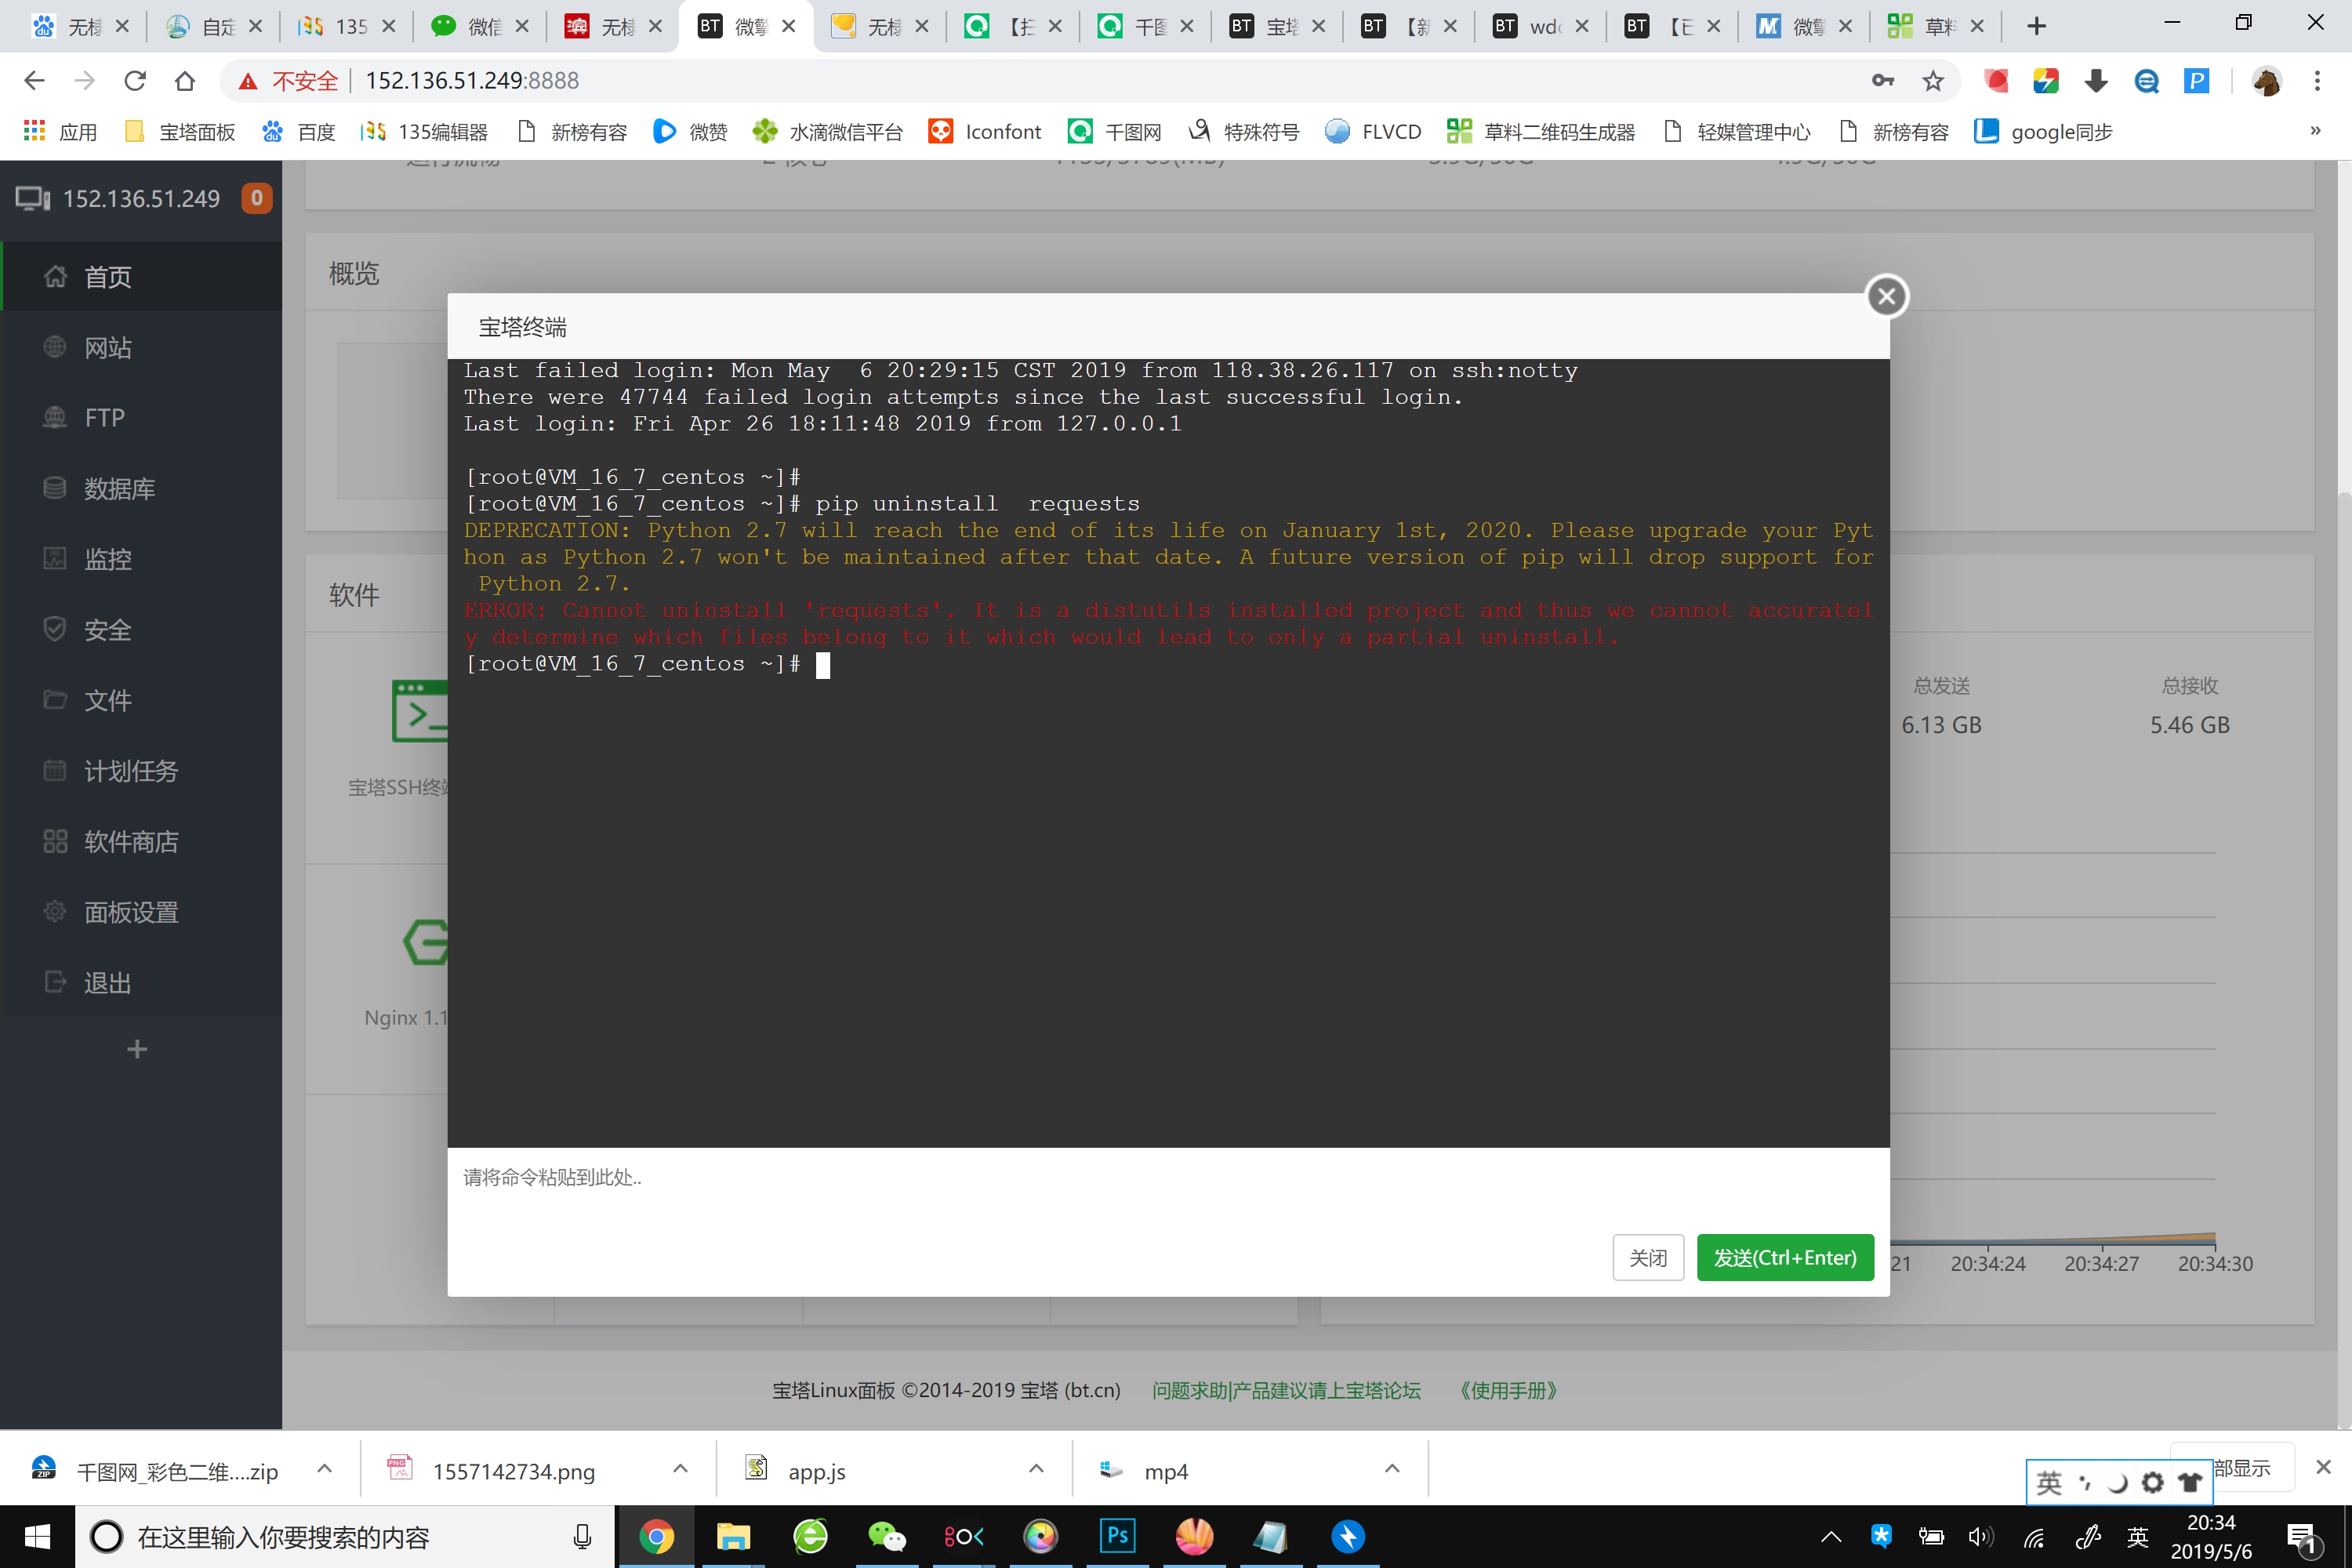This screenshot has height=1568, width=2352.
Task: Click the volume icon in system tray
Action: 1980,1537
